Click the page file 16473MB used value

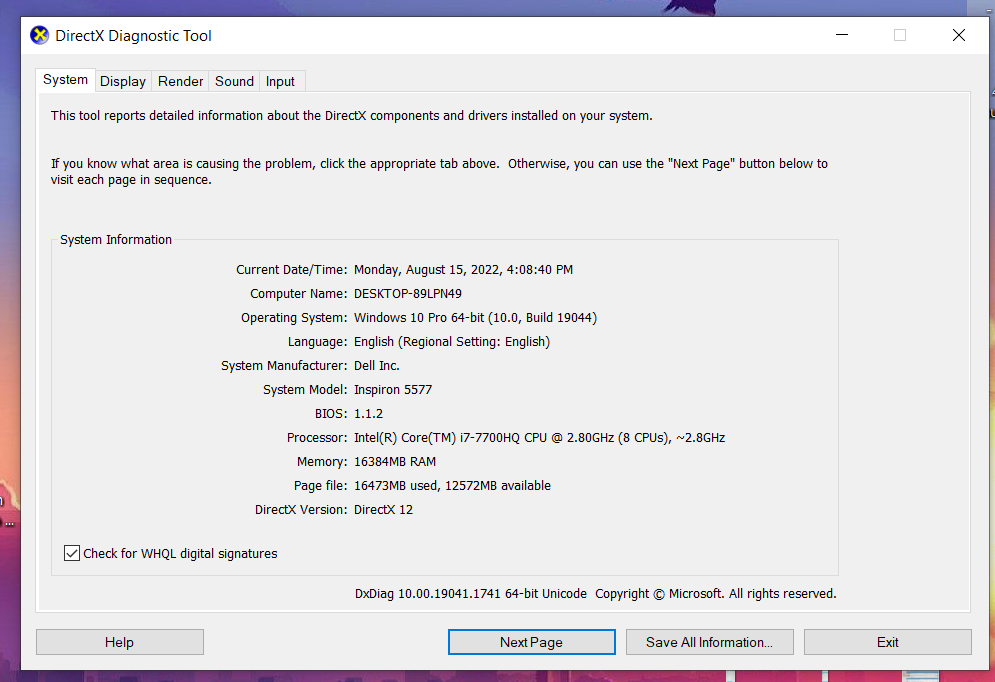coord(452,486)
